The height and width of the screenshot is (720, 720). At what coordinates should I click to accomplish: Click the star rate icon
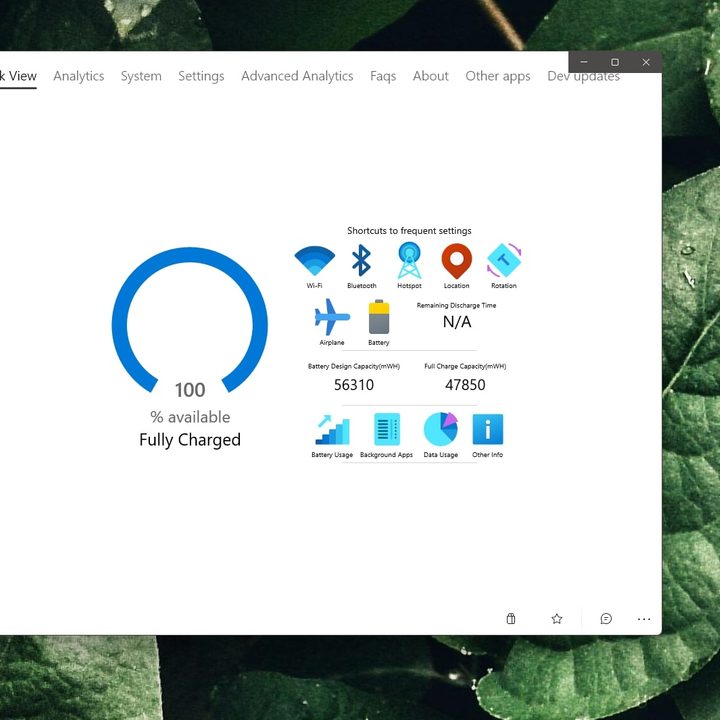pyautogui.click(x=557, y=619)
